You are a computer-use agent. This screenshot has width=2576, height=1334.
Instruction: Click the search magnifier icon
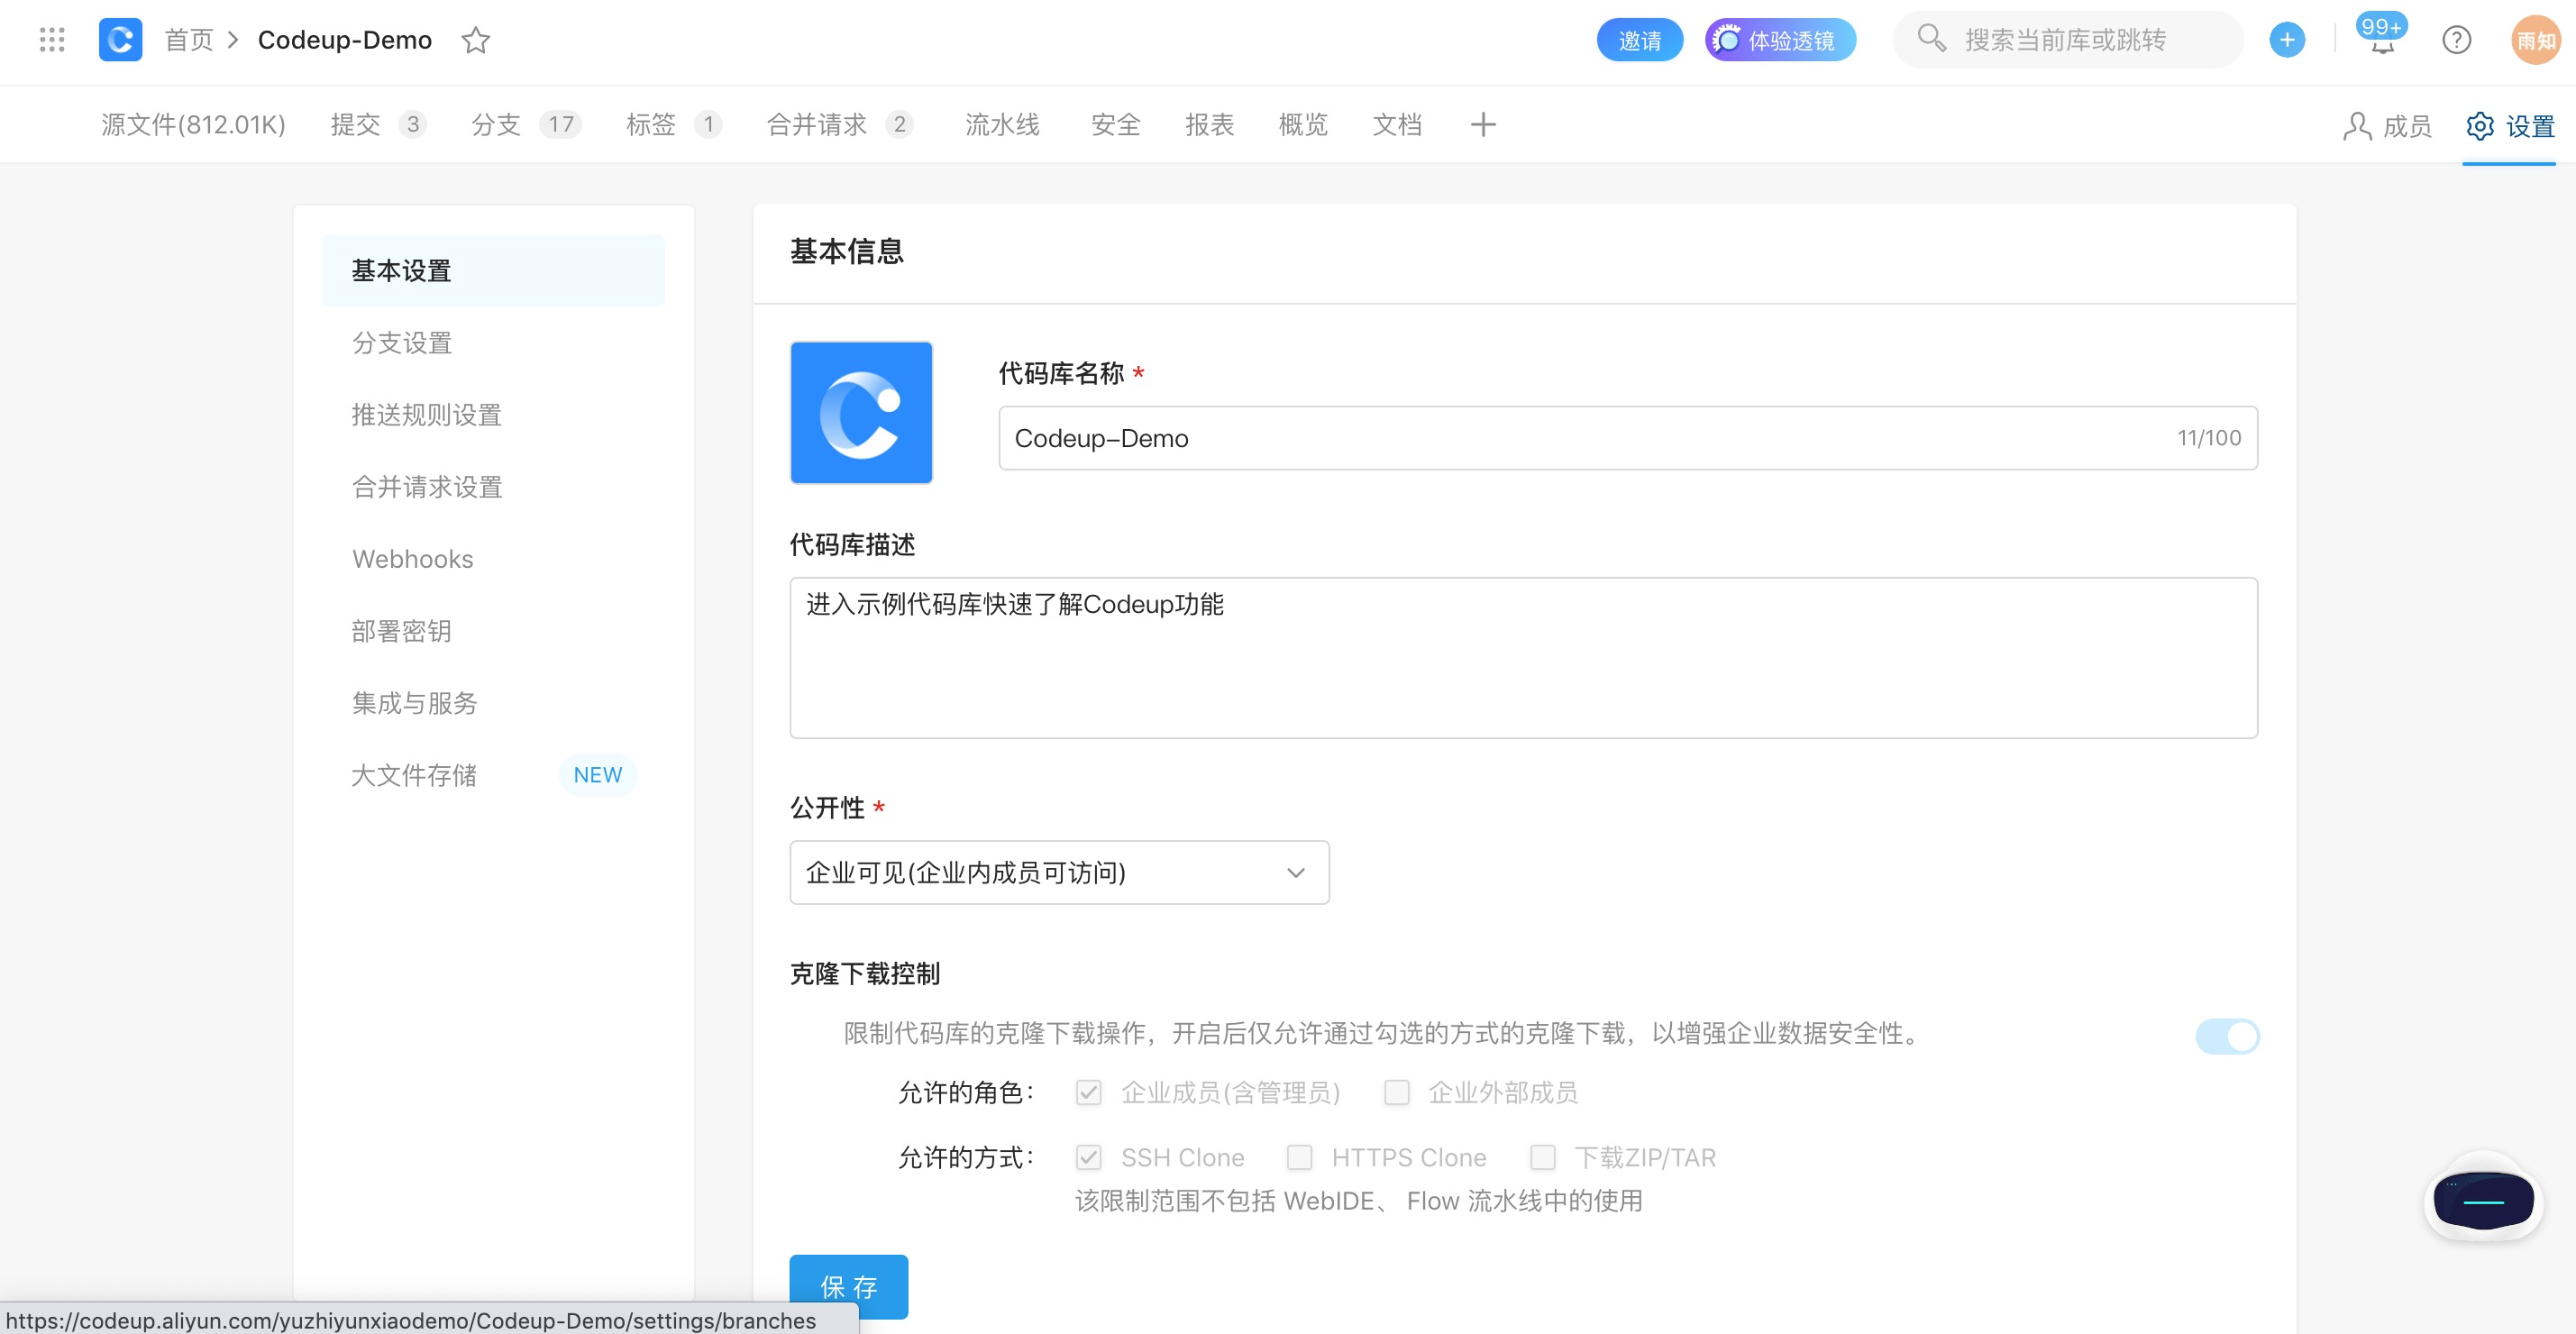pos(1931,39)
